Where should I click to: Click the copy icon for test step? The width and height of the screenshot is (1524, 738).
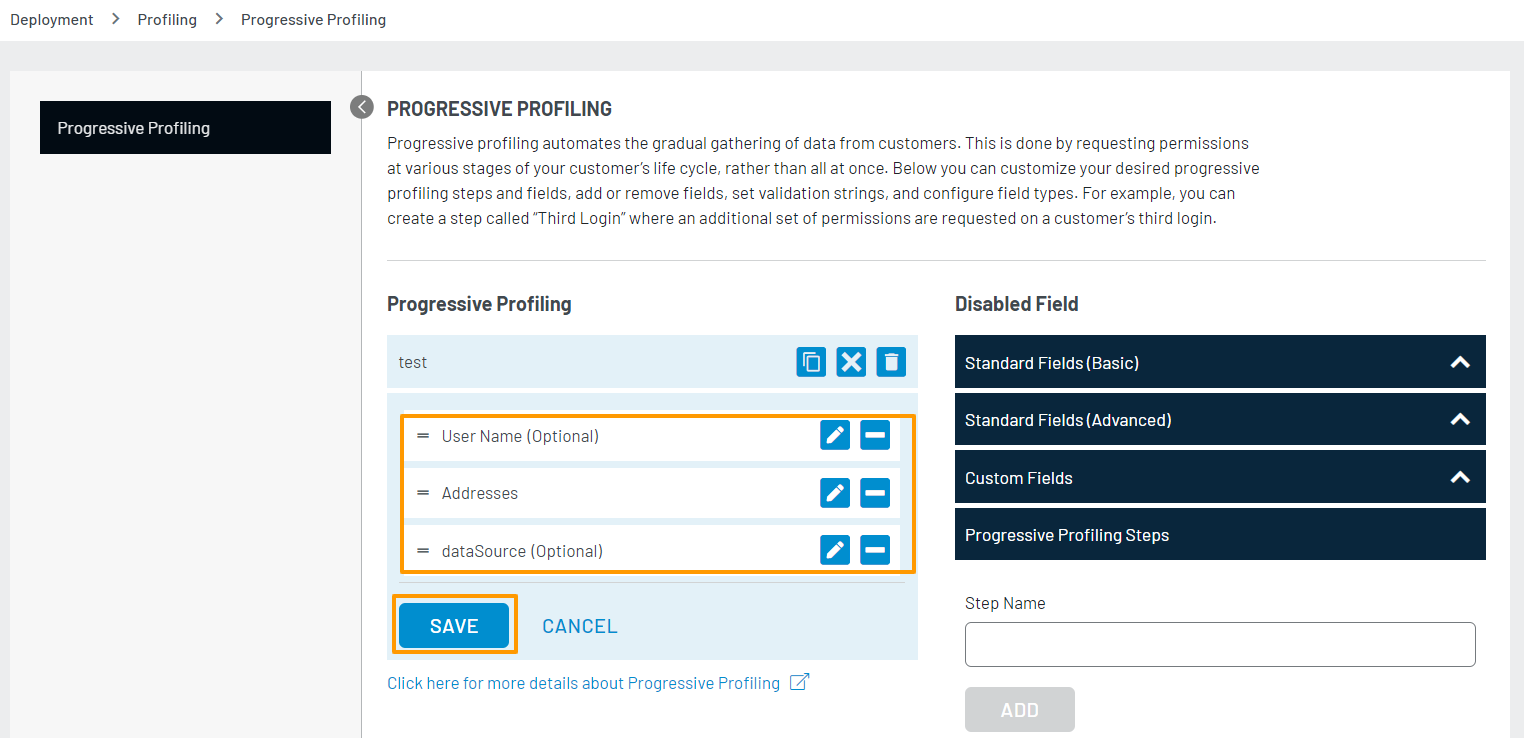click(x=811, y=362)
